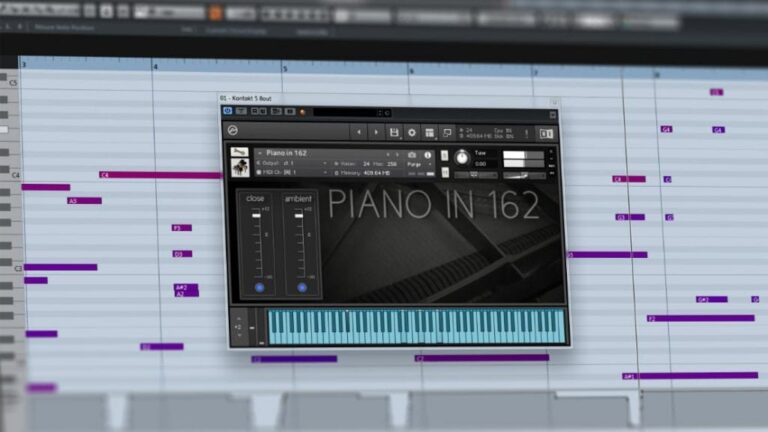
Task: Open the Kontakt save floppy-disk menu
Action: pyautogui.click(x=394, y=132)
